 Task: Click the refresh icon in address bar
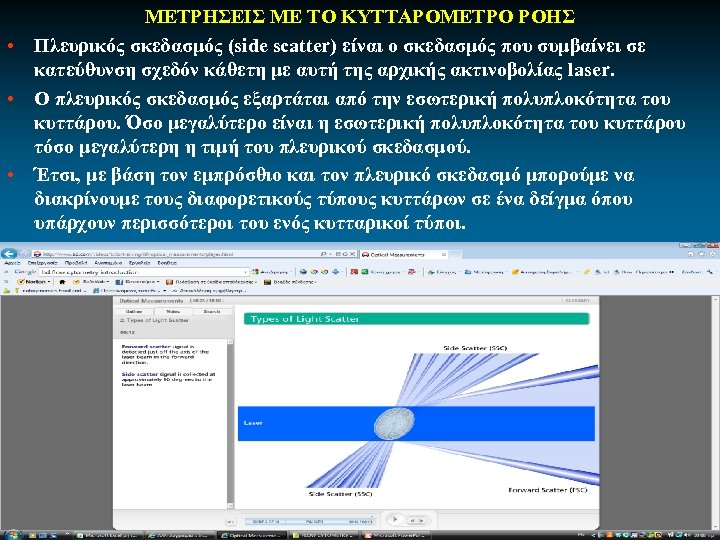tap(344, 254)
